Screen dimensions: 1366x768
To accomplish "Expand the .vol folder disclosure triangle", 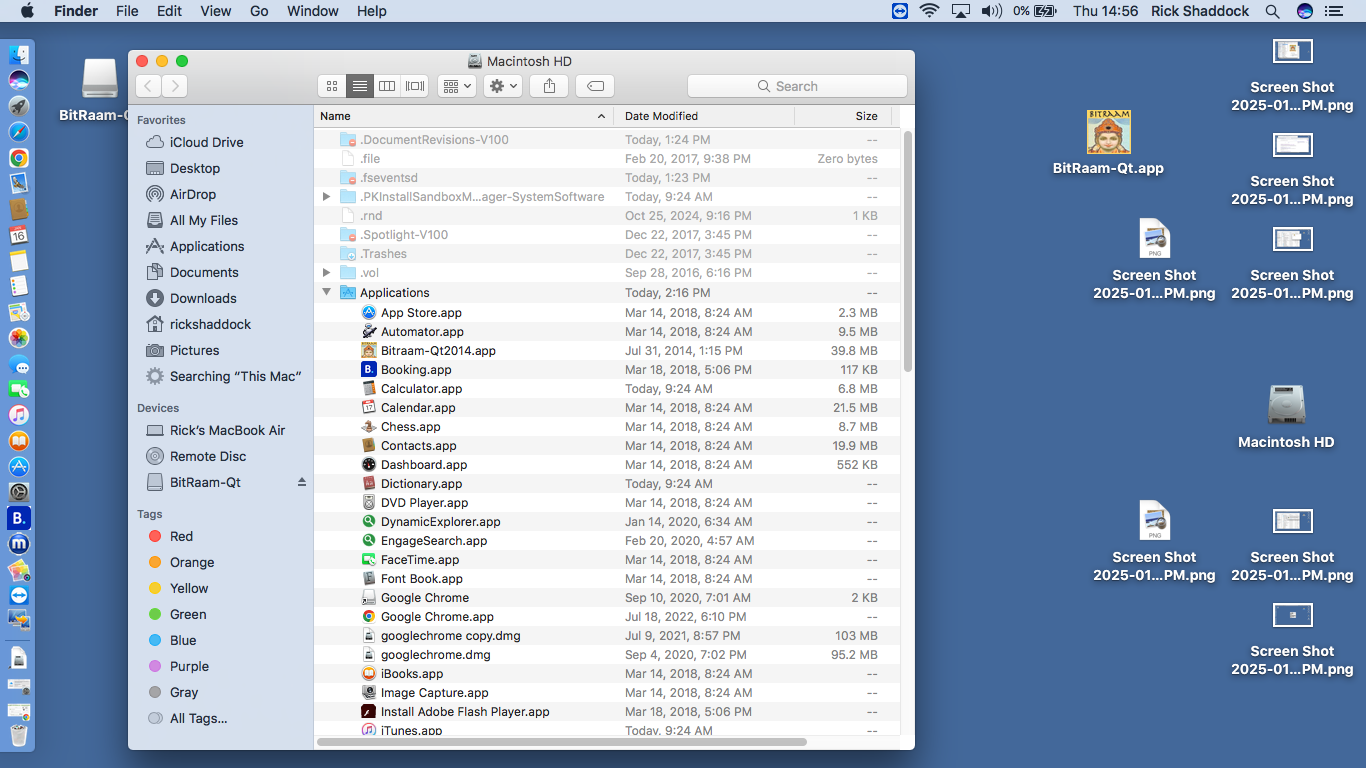I will coord(326,273).
